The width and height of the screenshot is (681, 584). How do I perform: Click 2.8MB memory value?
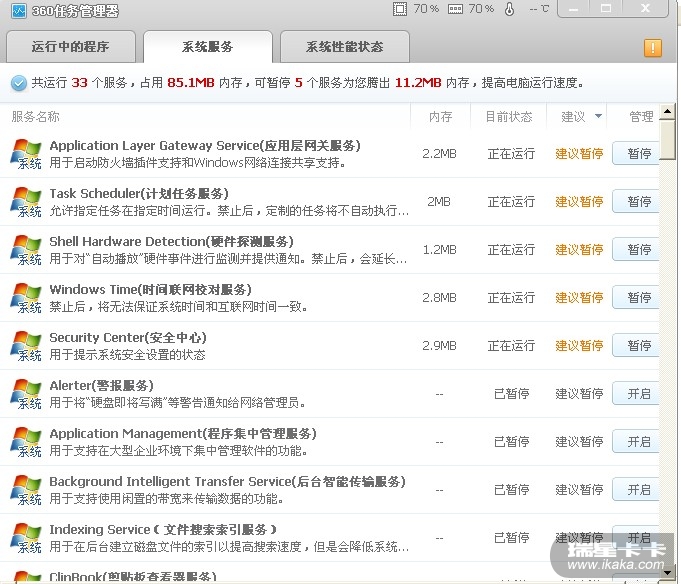[x=439, y=298]
